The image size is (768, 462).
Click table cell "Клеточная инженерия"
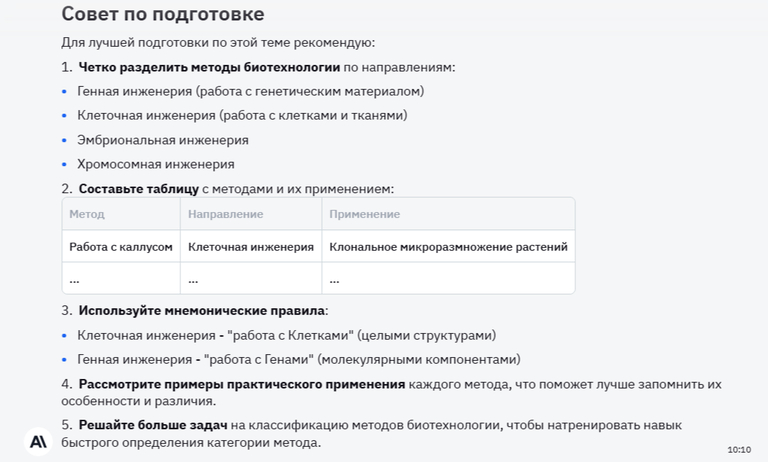click(251, 246)
